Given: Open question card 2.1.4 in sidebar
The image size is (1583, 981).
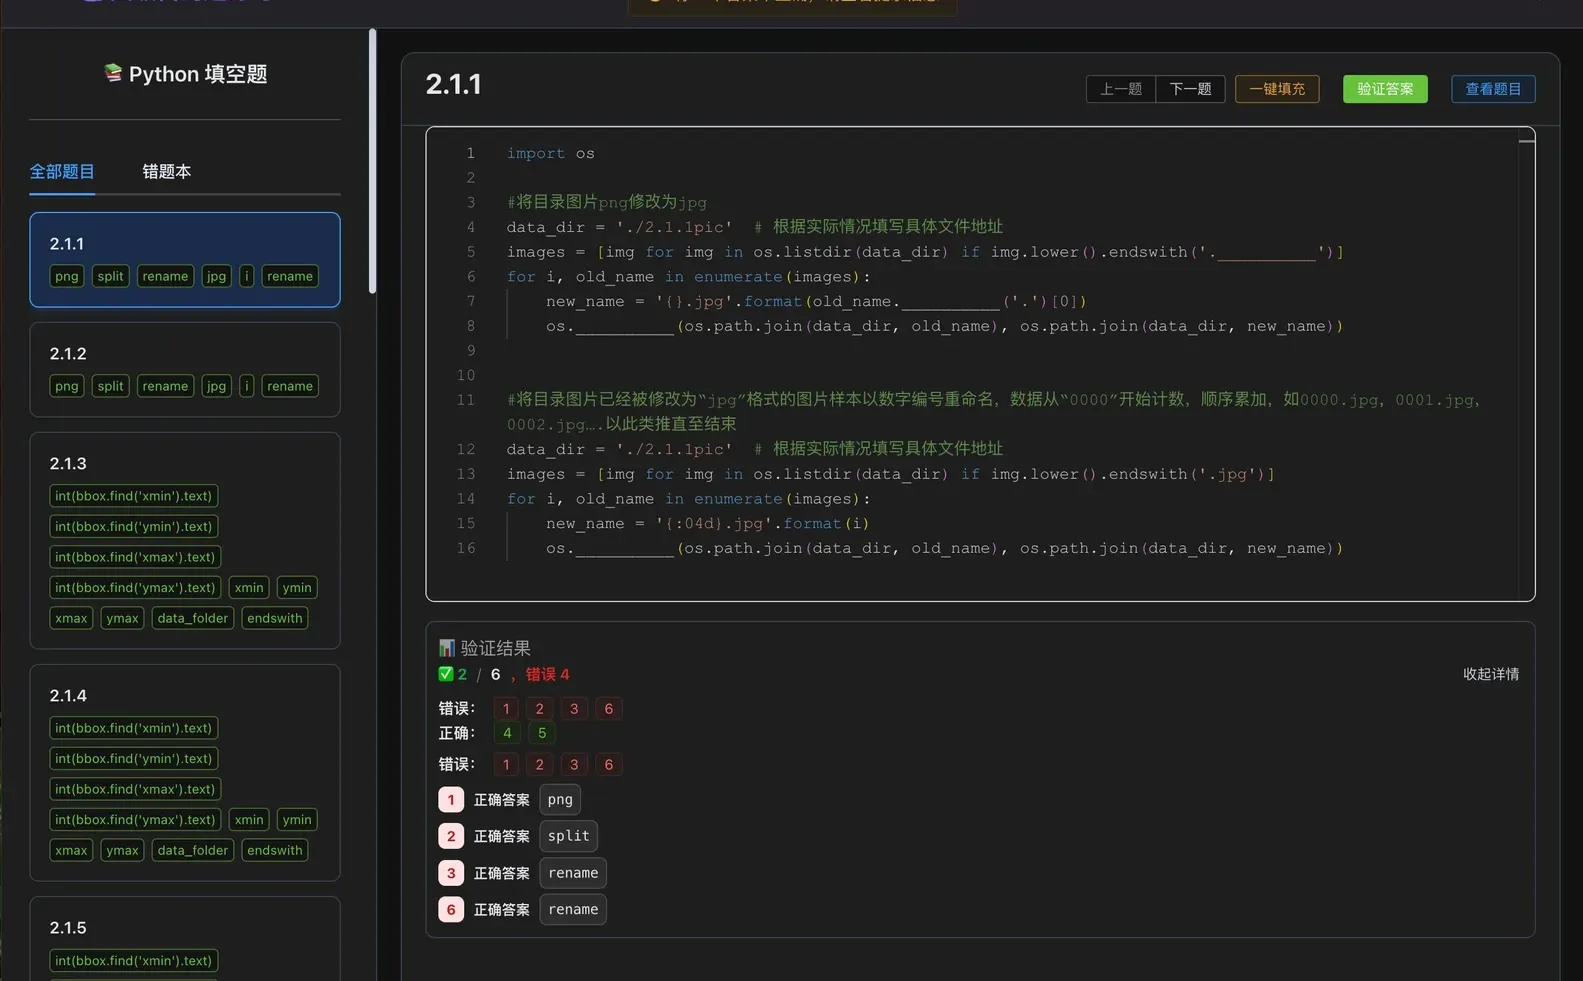Looking at the screenshot, I should pyautogui.click(x=185, y=772).
